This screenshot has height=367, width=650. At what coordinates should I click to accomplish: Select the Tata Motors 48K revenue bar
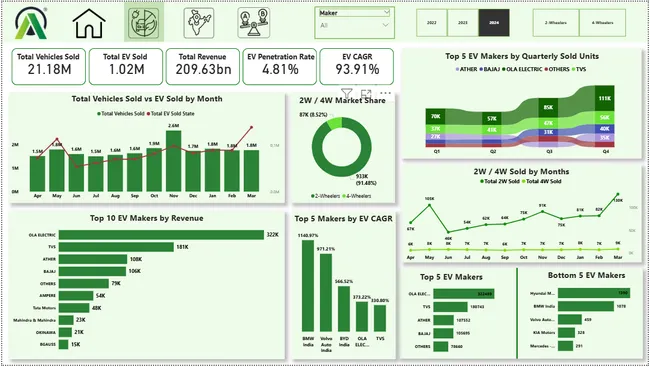pyautogui.click(x=74, y=308)
